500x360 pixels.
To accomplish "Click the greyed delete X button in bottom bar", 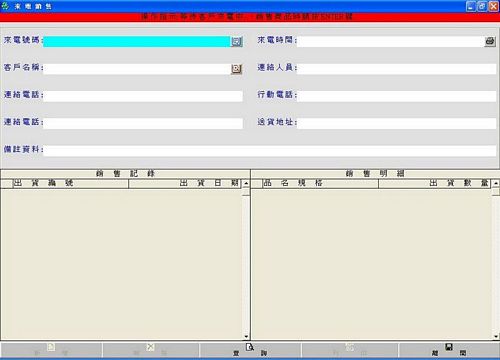I will [x=151, y=350].
